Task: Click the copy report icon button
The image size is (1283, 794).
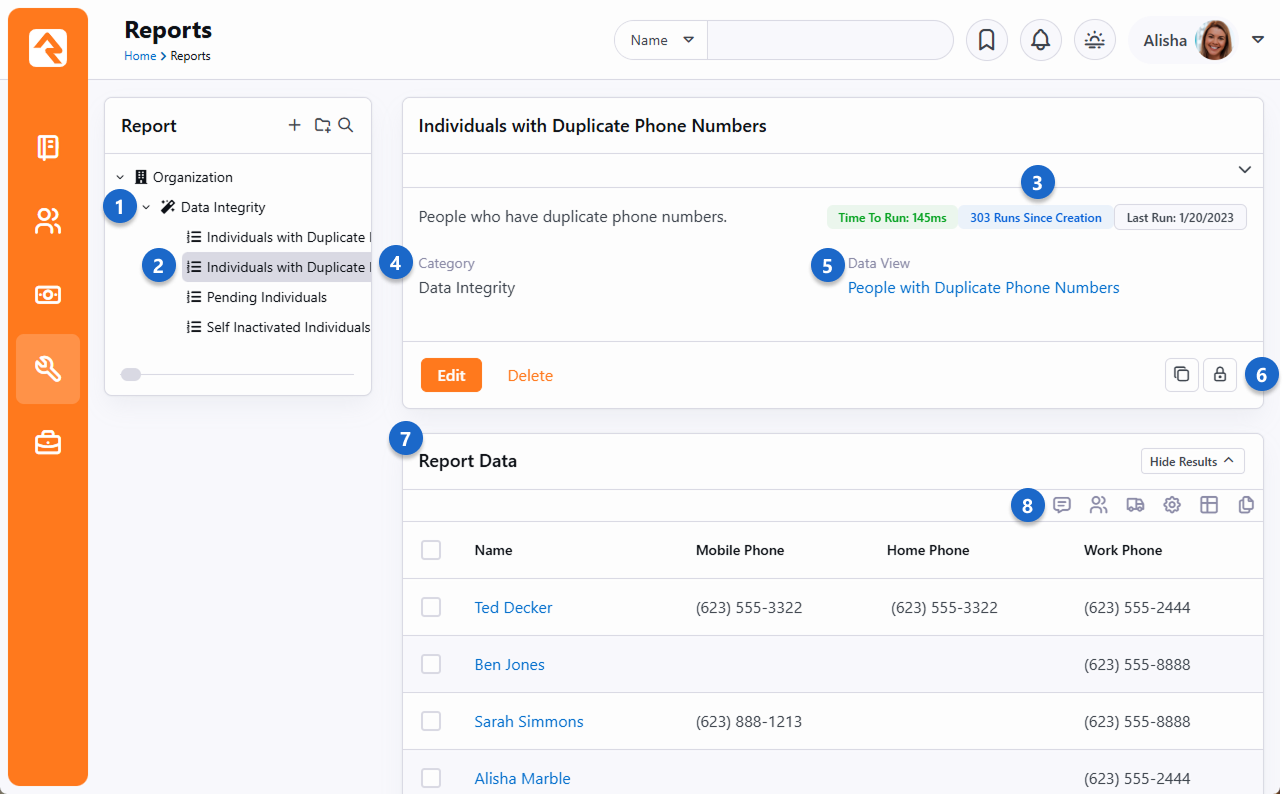Action: pyautogui.click(x=1181, y=374)
